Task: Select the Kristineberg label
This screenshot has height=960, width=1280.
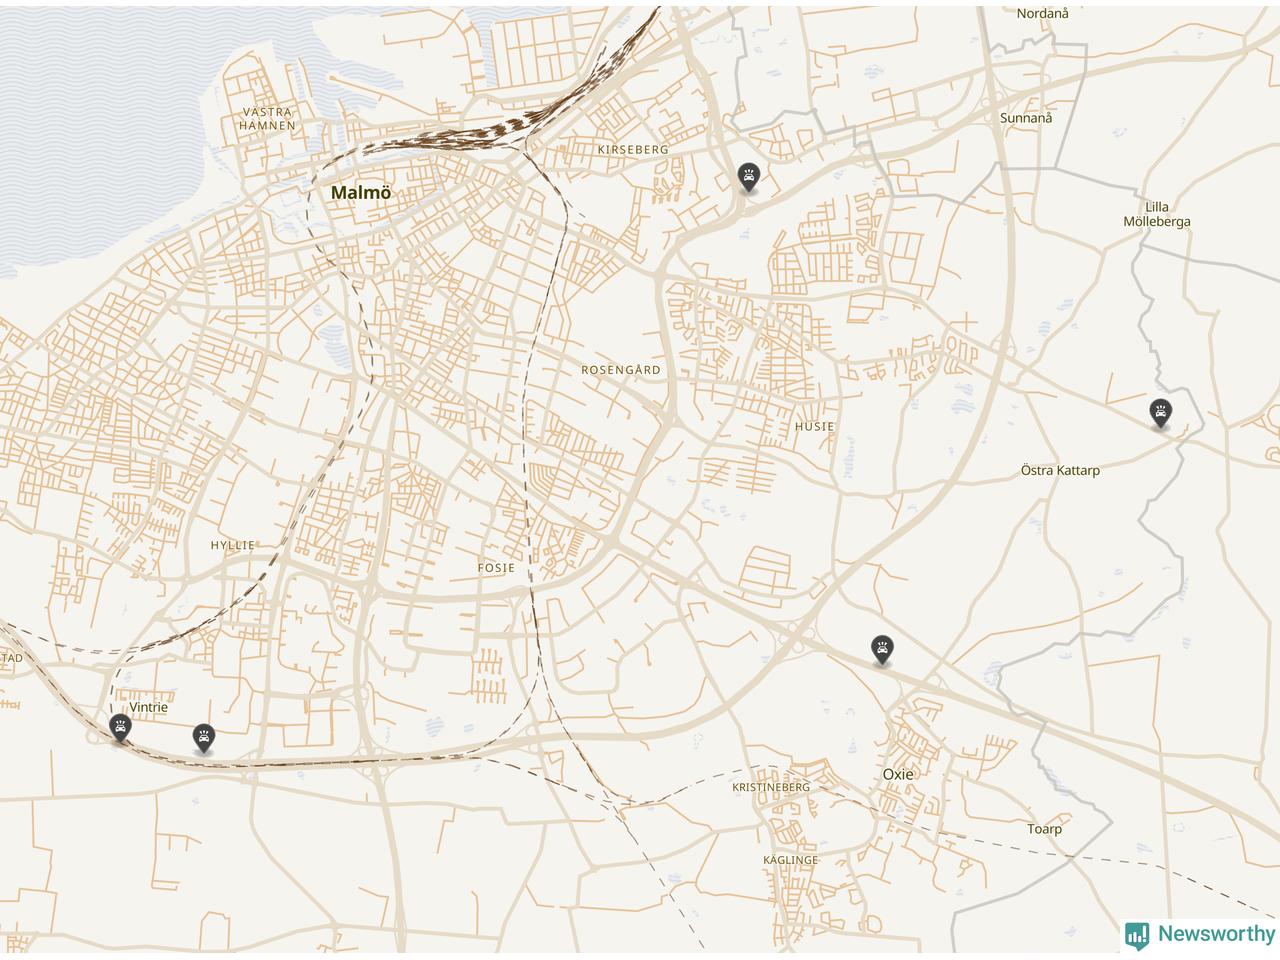Action: tap(771, 787)
